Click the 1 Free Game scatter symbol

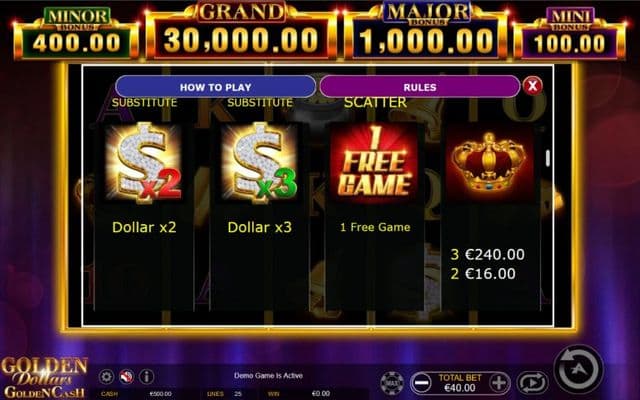[x=374, y=162]
